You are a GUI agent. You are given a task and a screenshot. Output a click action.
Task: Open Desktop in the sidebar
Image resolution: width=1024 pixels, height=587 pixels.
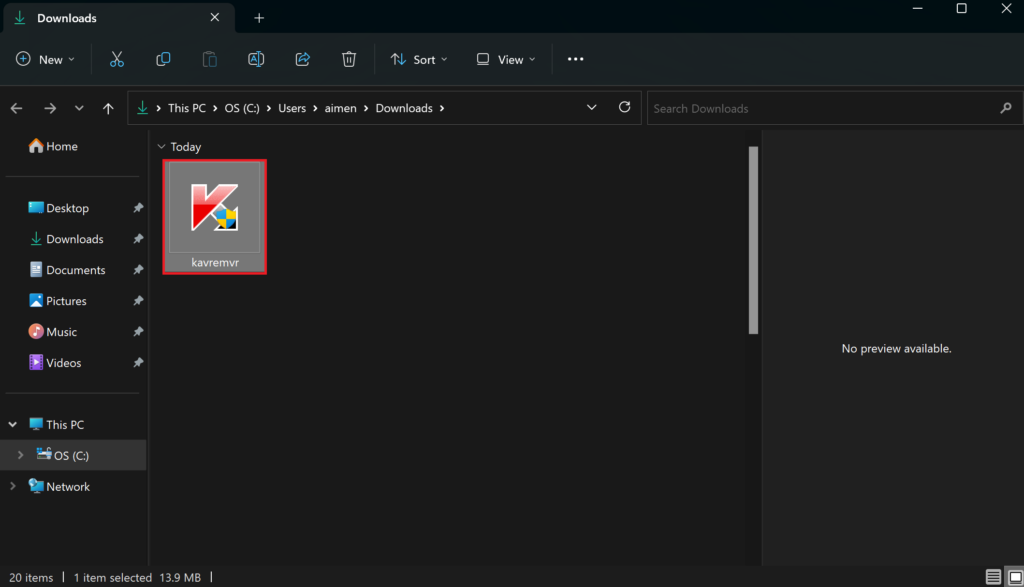59,208
